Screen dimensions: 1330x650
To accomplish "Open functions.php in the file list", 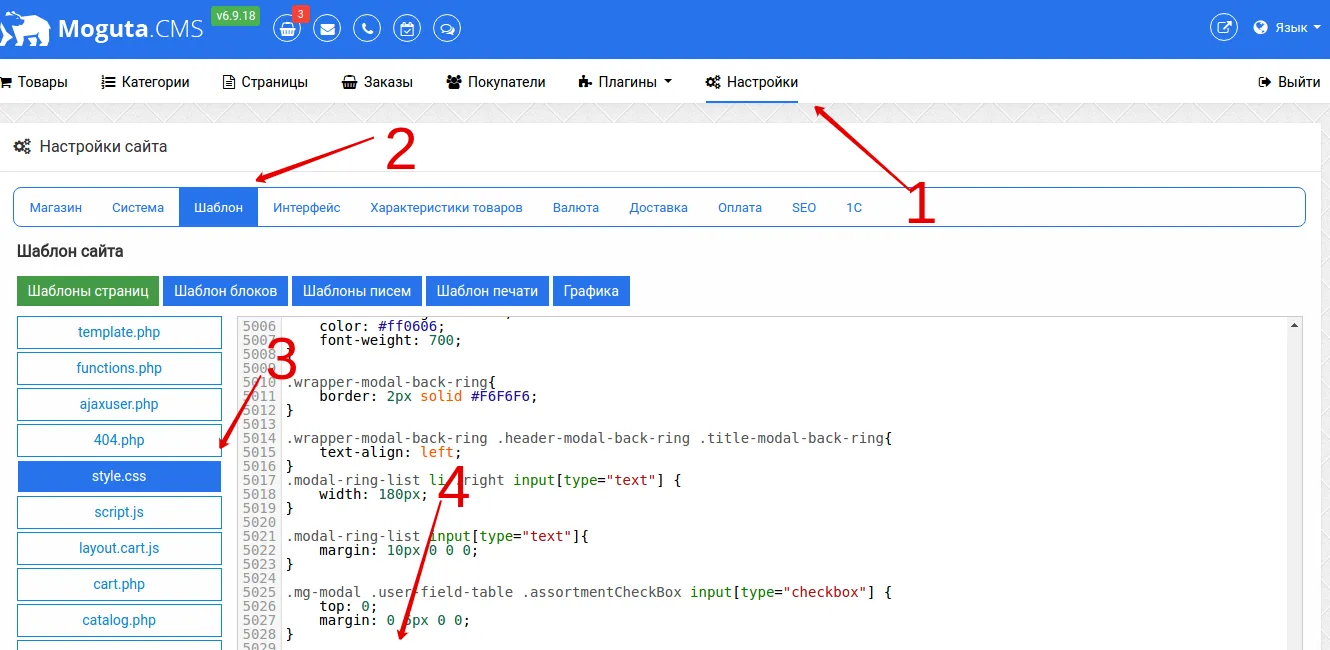I will tap(119, 368).
